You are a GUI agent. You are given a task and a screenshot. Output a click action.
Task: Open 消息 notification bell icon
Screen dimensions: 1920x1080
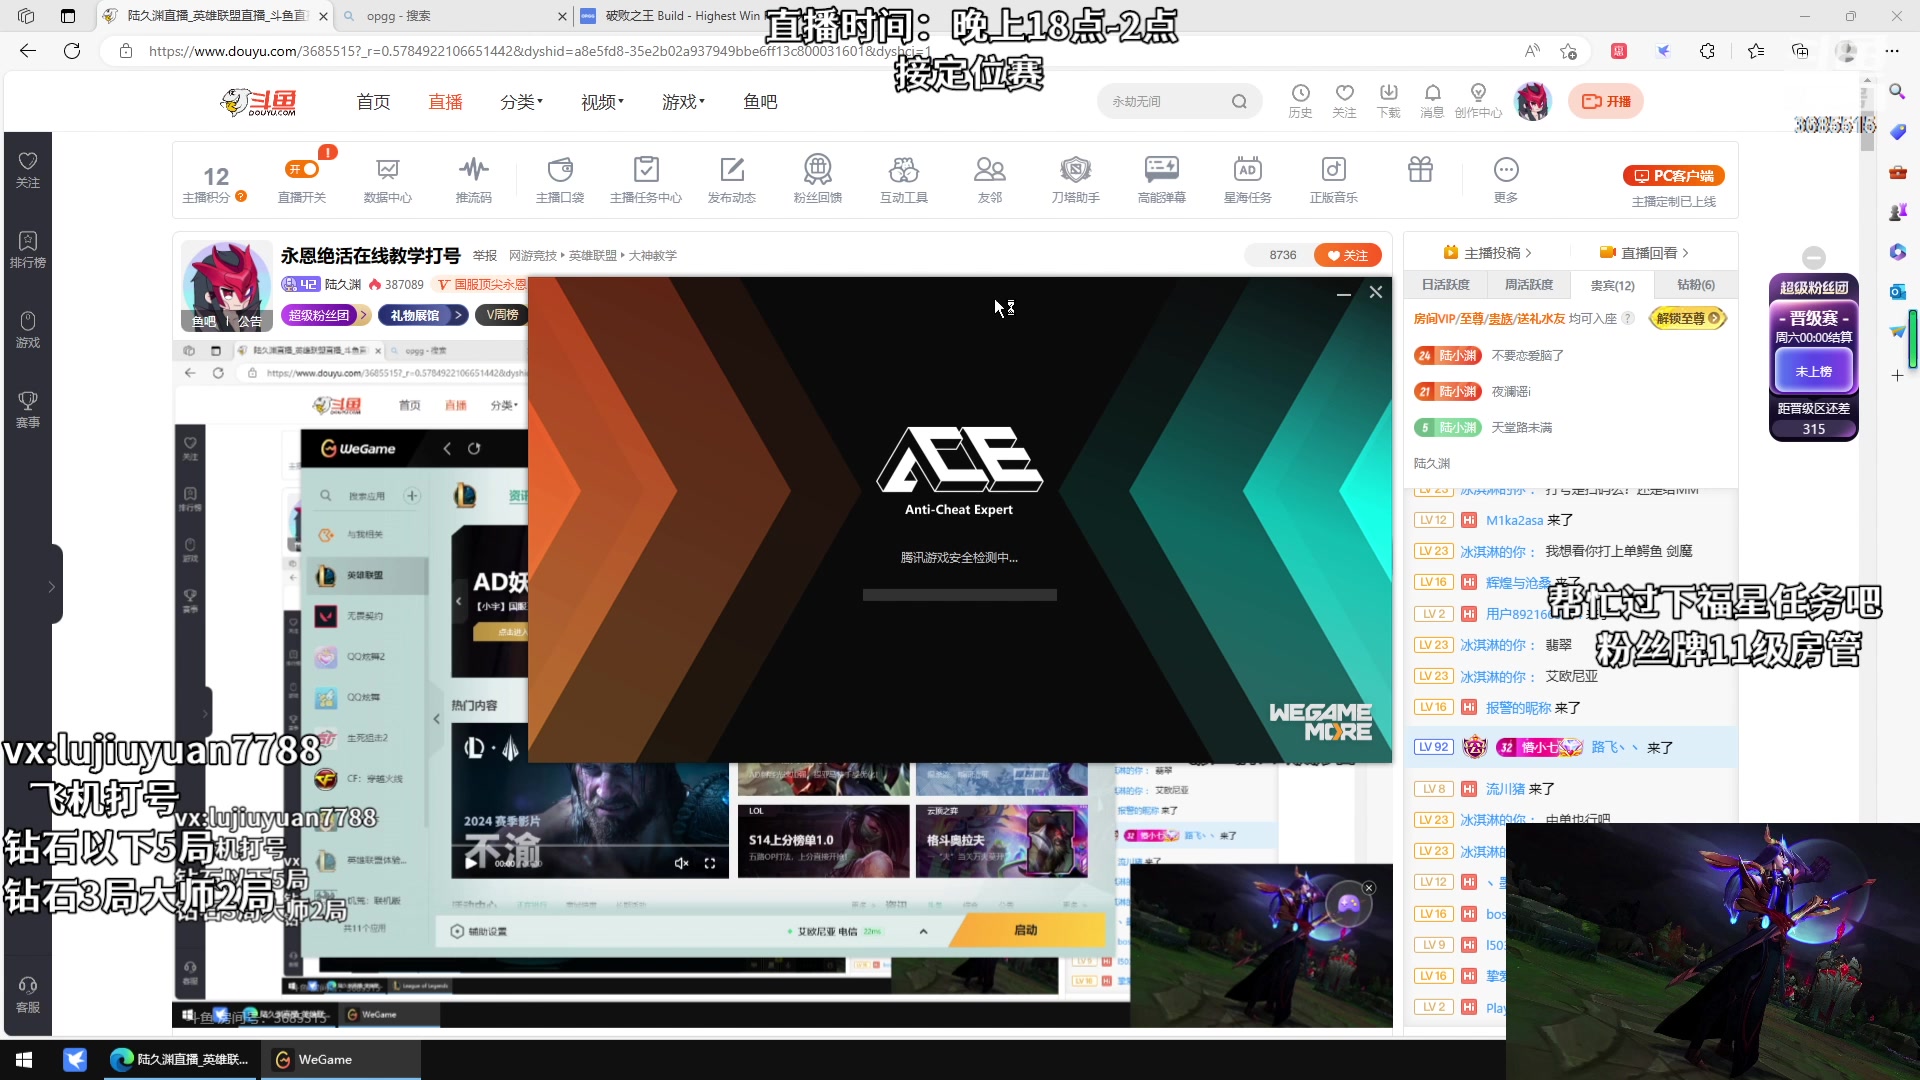1432,101
